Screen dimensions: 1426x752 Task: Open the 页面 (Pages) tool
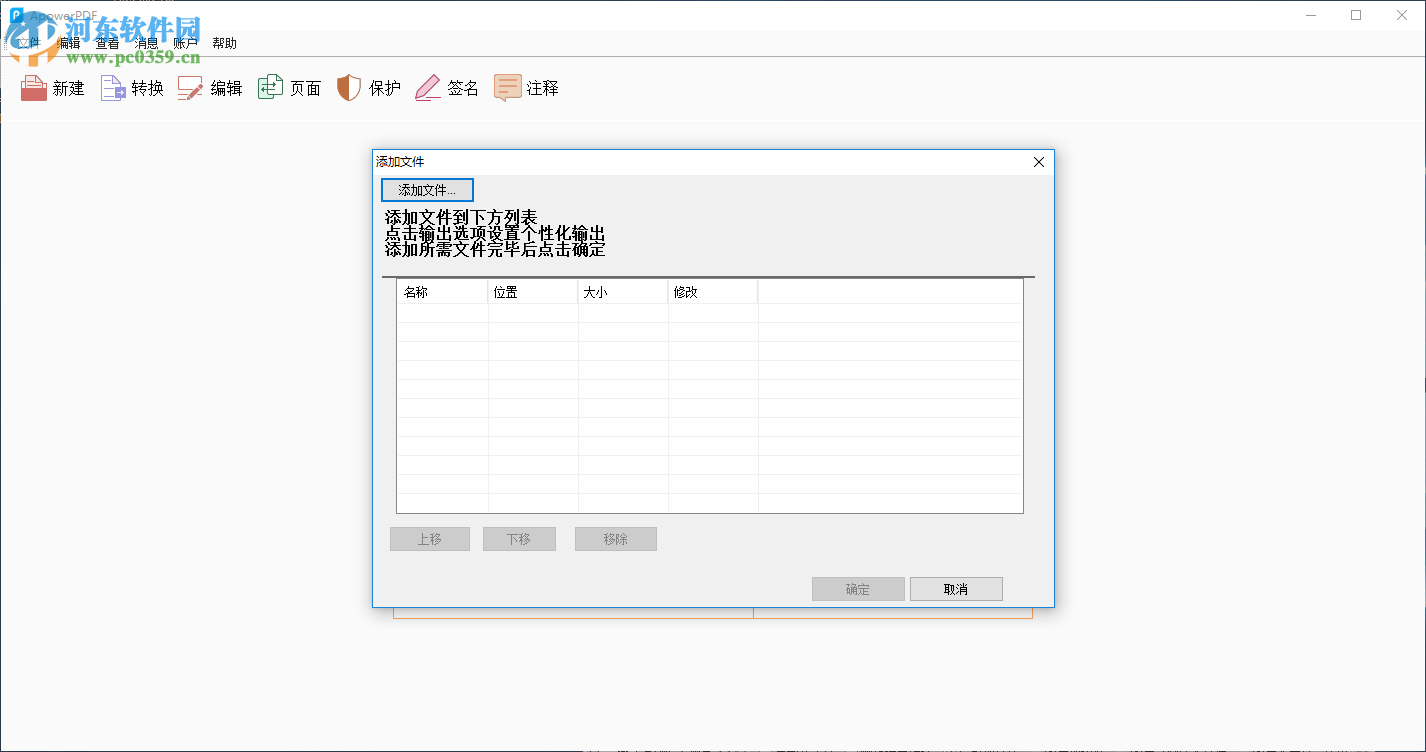pyautogui.click(x=288, y=88)
